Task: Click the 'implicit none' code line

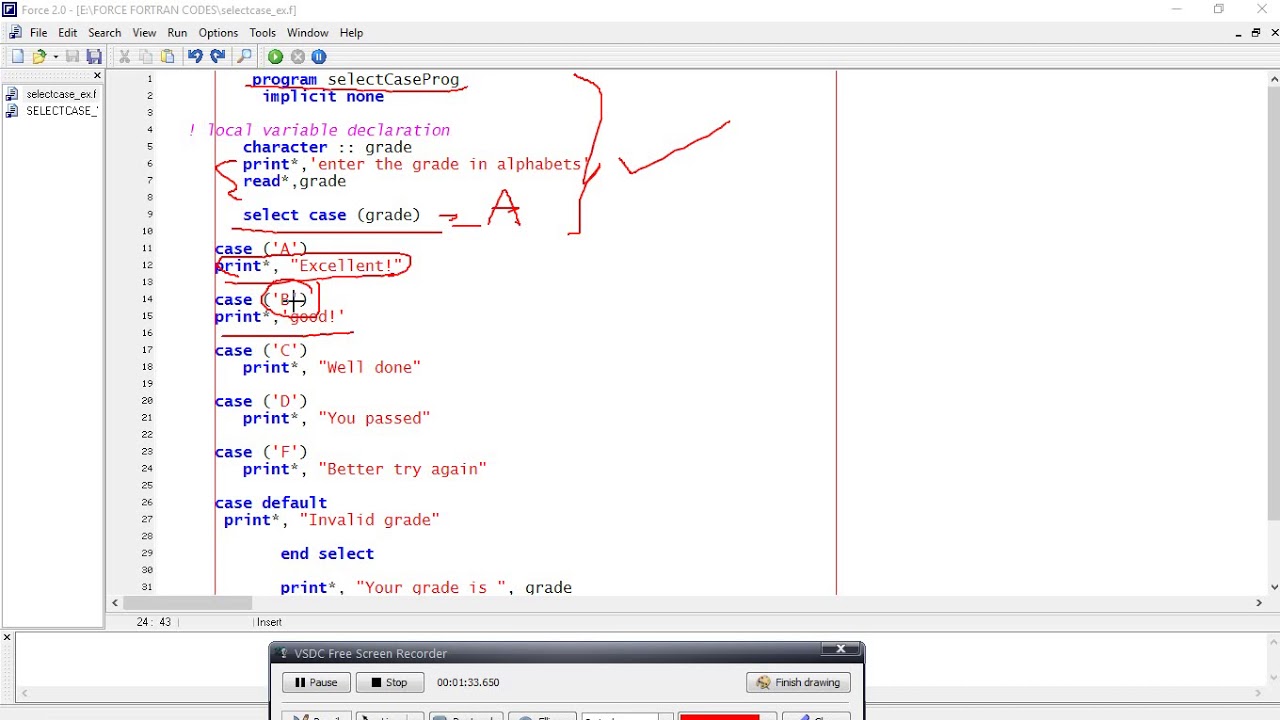Action: pos(323,97)
